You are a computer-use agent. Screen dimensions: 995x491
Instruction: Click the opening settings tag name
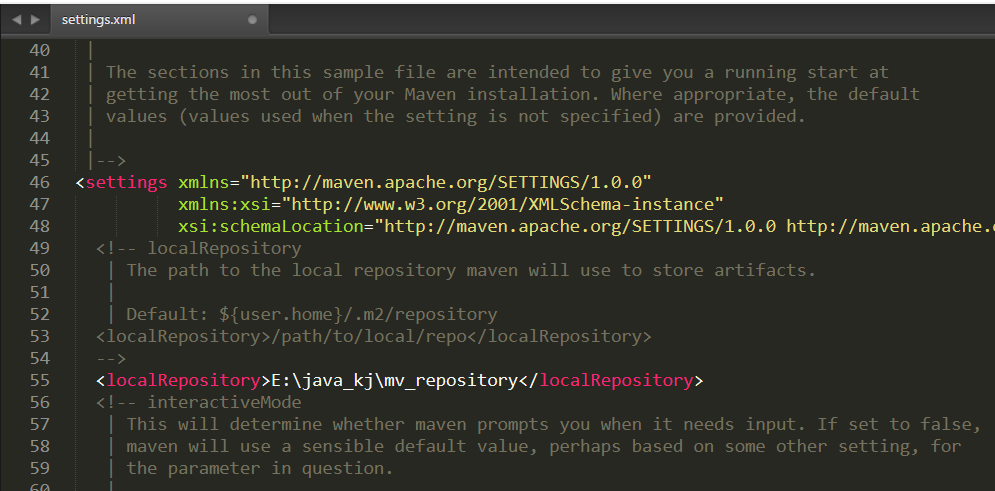click(126, 183)
